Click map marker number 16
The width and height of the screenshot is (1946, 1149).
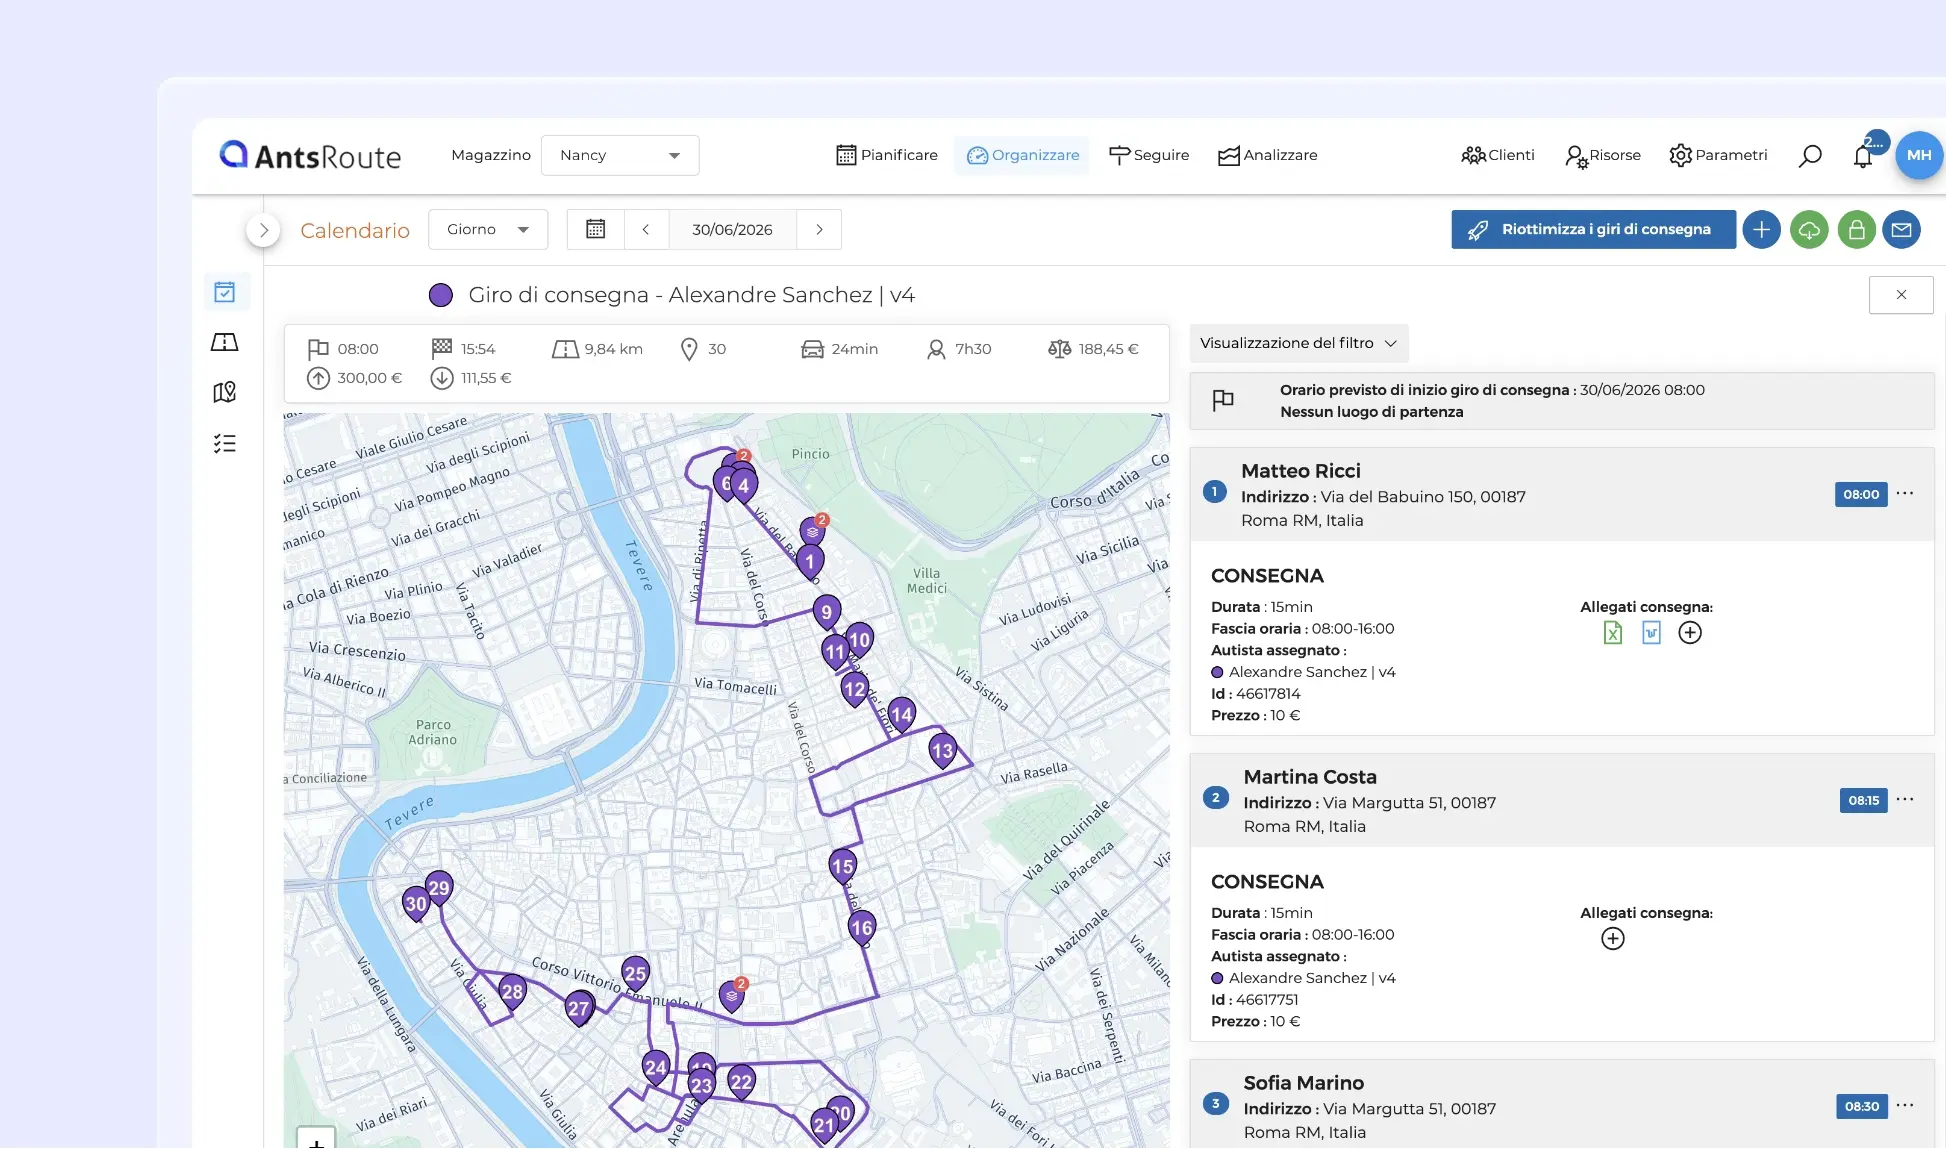(861, 928)
